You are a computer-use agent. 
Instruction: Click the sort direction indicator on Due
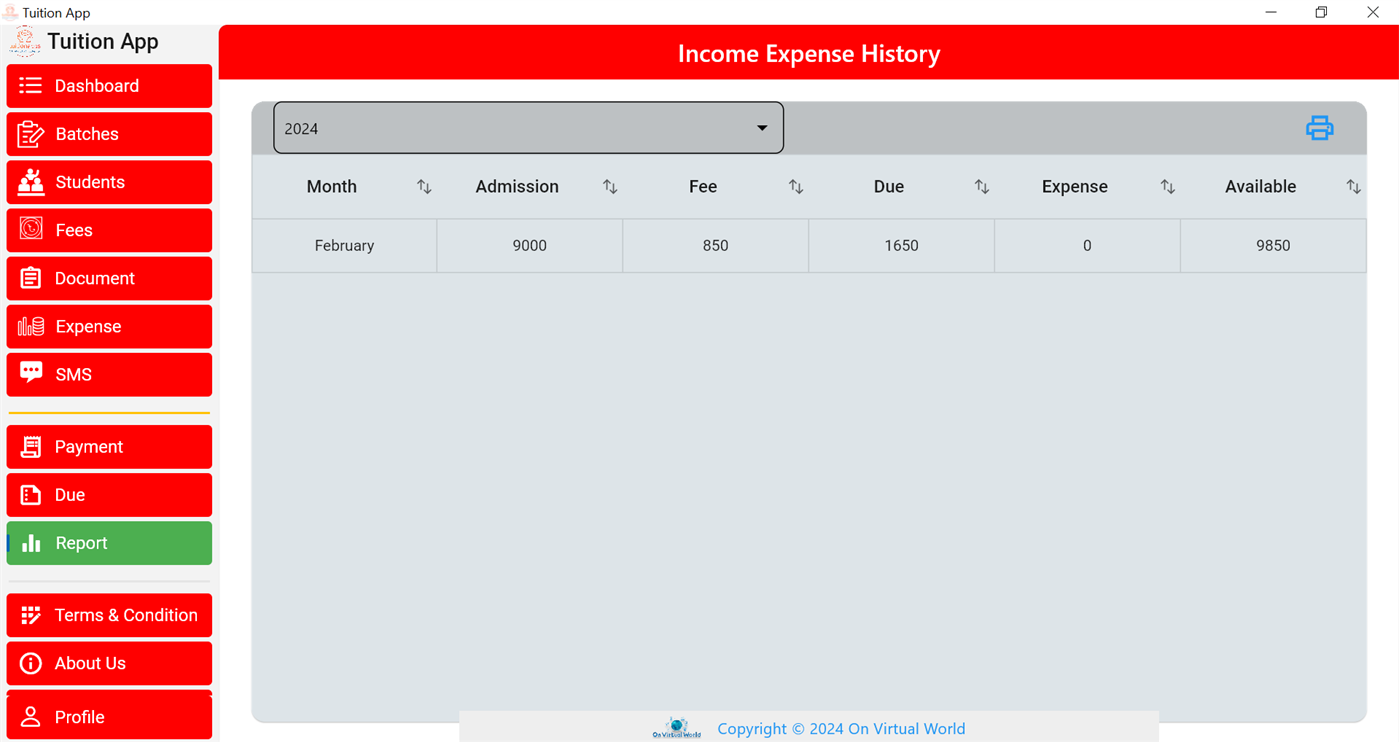coord(981,186)
